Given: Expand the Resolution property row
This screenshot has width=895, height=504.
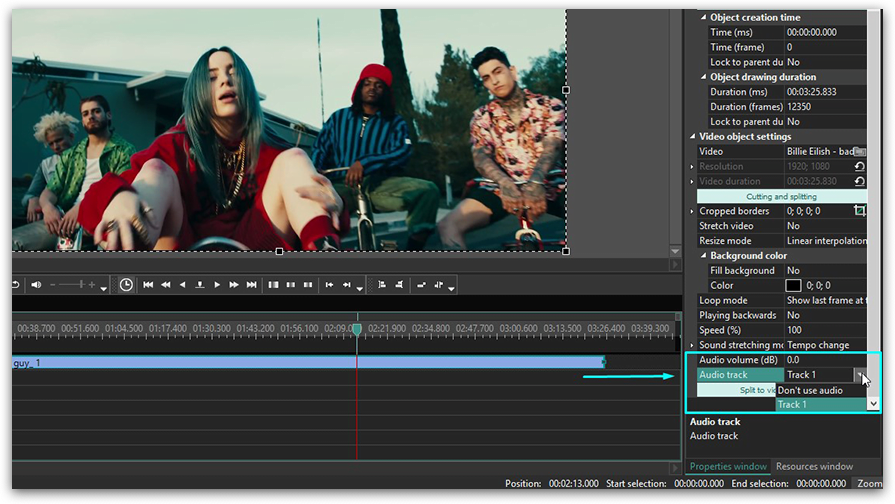Looking at the screenshot, I should click(x=692, y=167).
